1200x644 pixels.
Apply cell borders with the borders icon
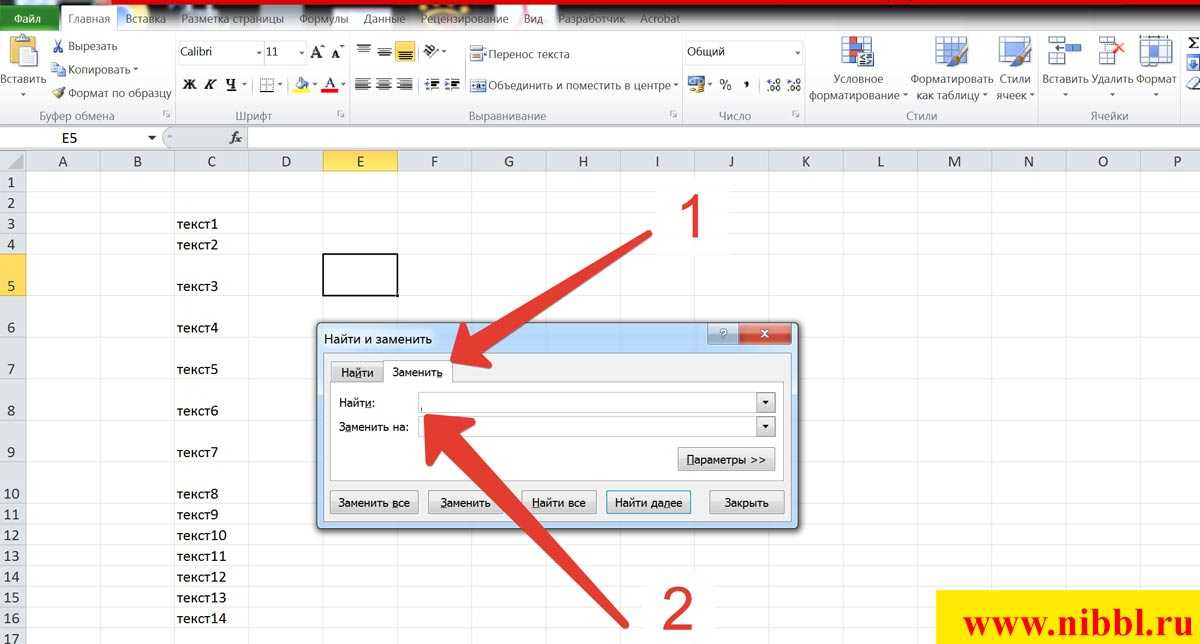[x=266, y=85]
